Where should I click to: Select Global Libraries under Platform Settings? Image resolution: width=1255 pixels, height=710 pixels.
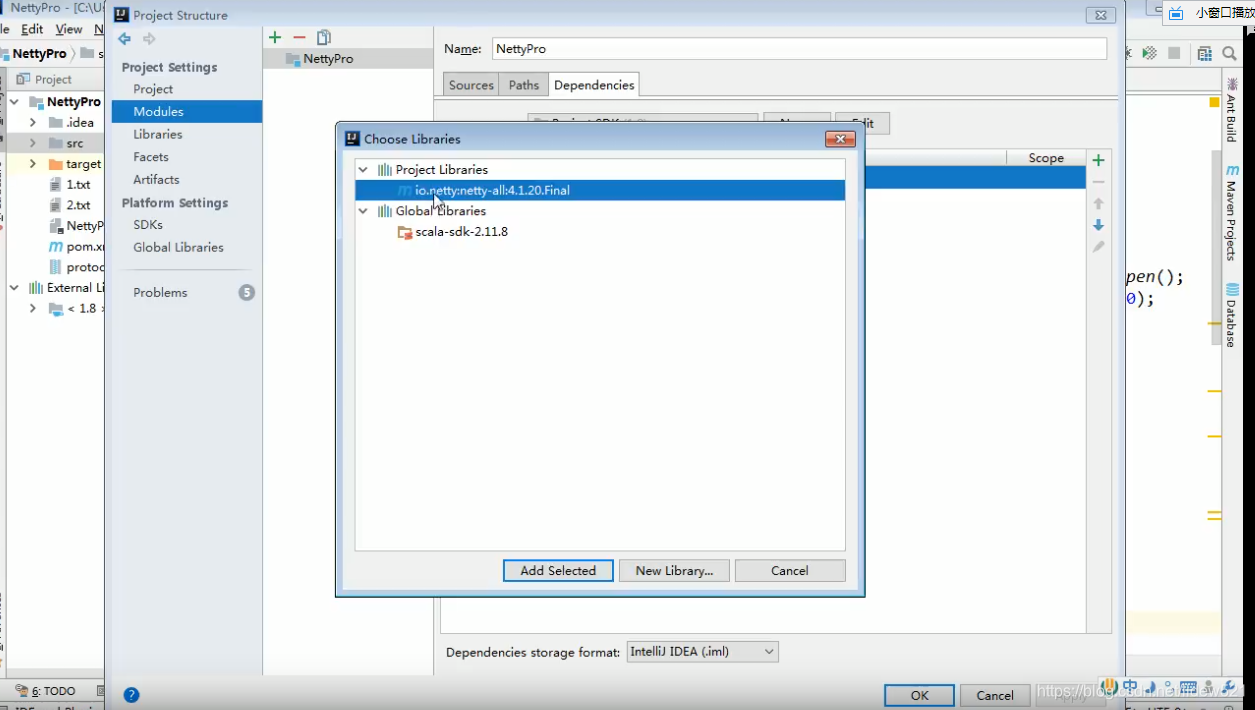(x=178, y=247)
